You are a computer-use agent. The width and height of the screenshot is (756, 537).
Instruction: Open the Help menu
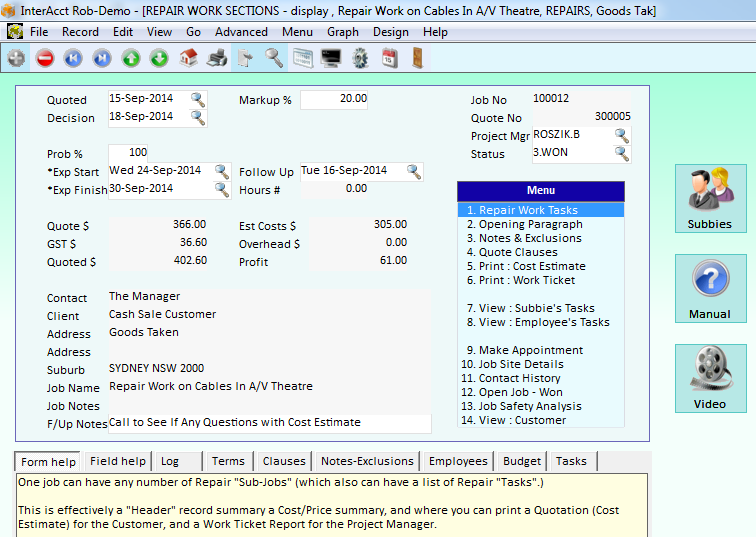(435, 32)
